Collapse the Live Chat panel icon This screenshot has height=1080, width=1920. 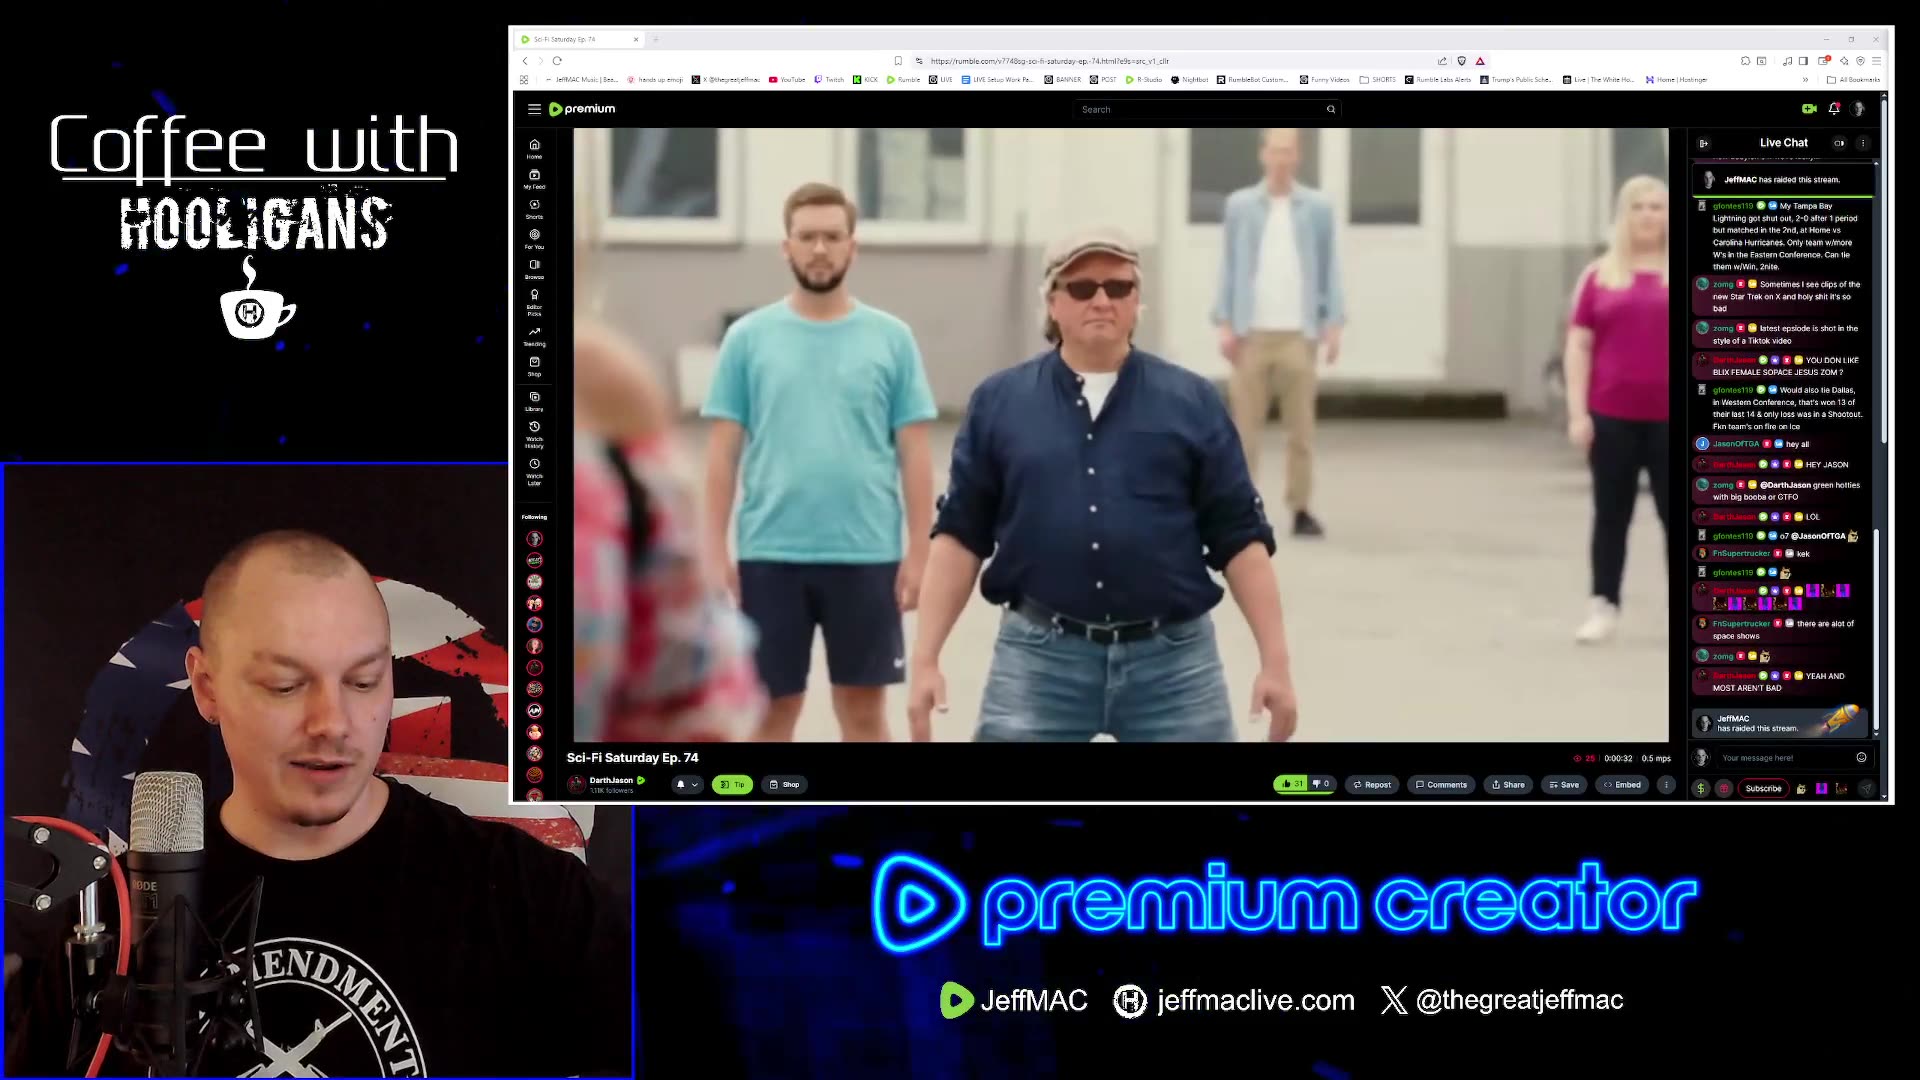[x=1704, y=143]
